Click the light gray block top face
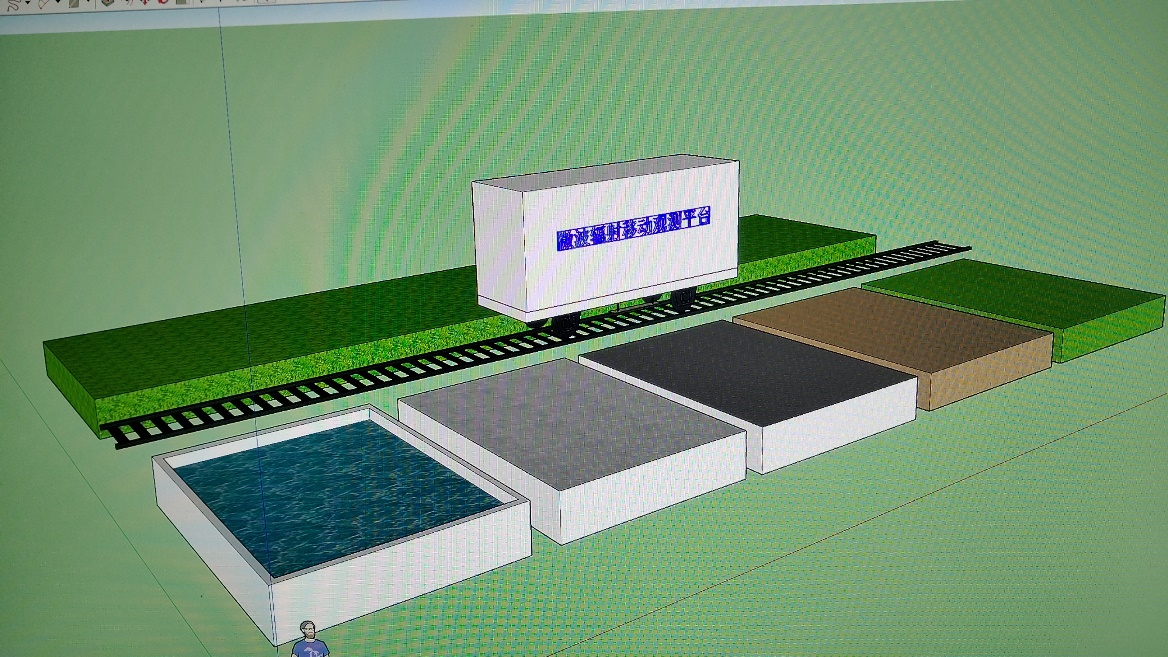 (568, 420)
